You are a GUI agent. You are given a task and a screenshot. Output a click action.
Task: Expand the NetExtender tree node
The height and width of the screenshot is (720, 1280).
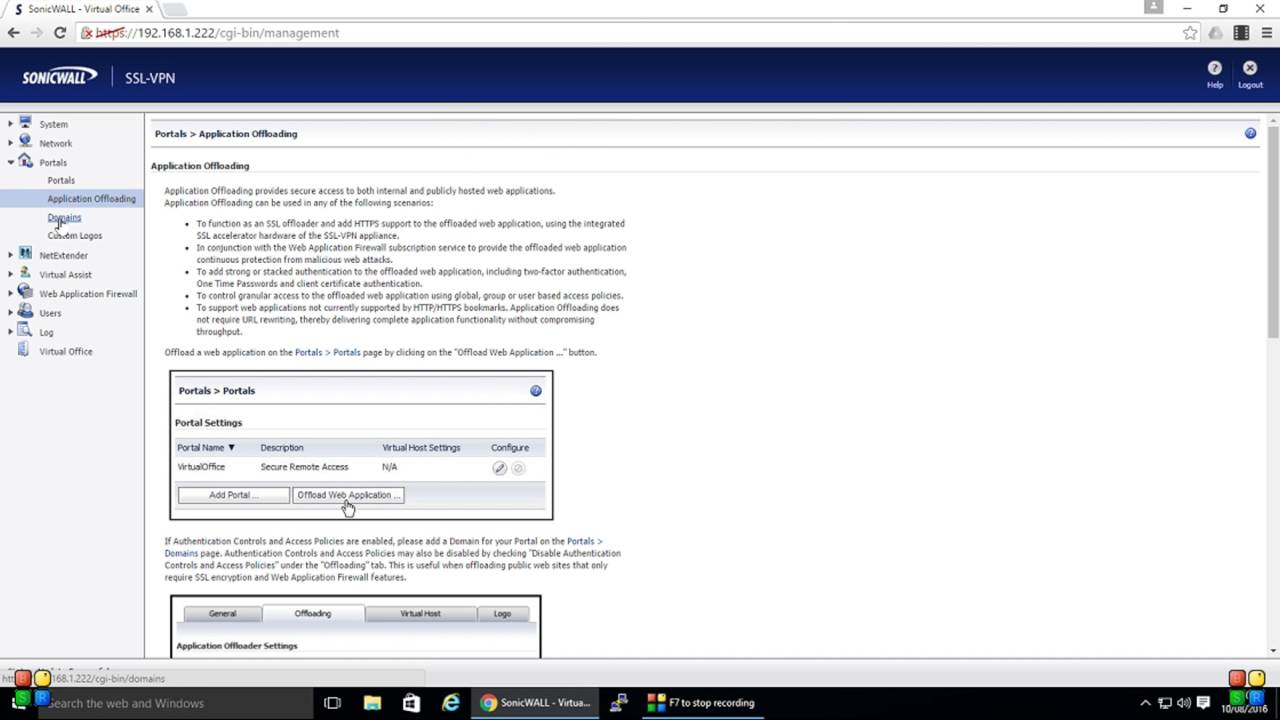pos(10,255)
